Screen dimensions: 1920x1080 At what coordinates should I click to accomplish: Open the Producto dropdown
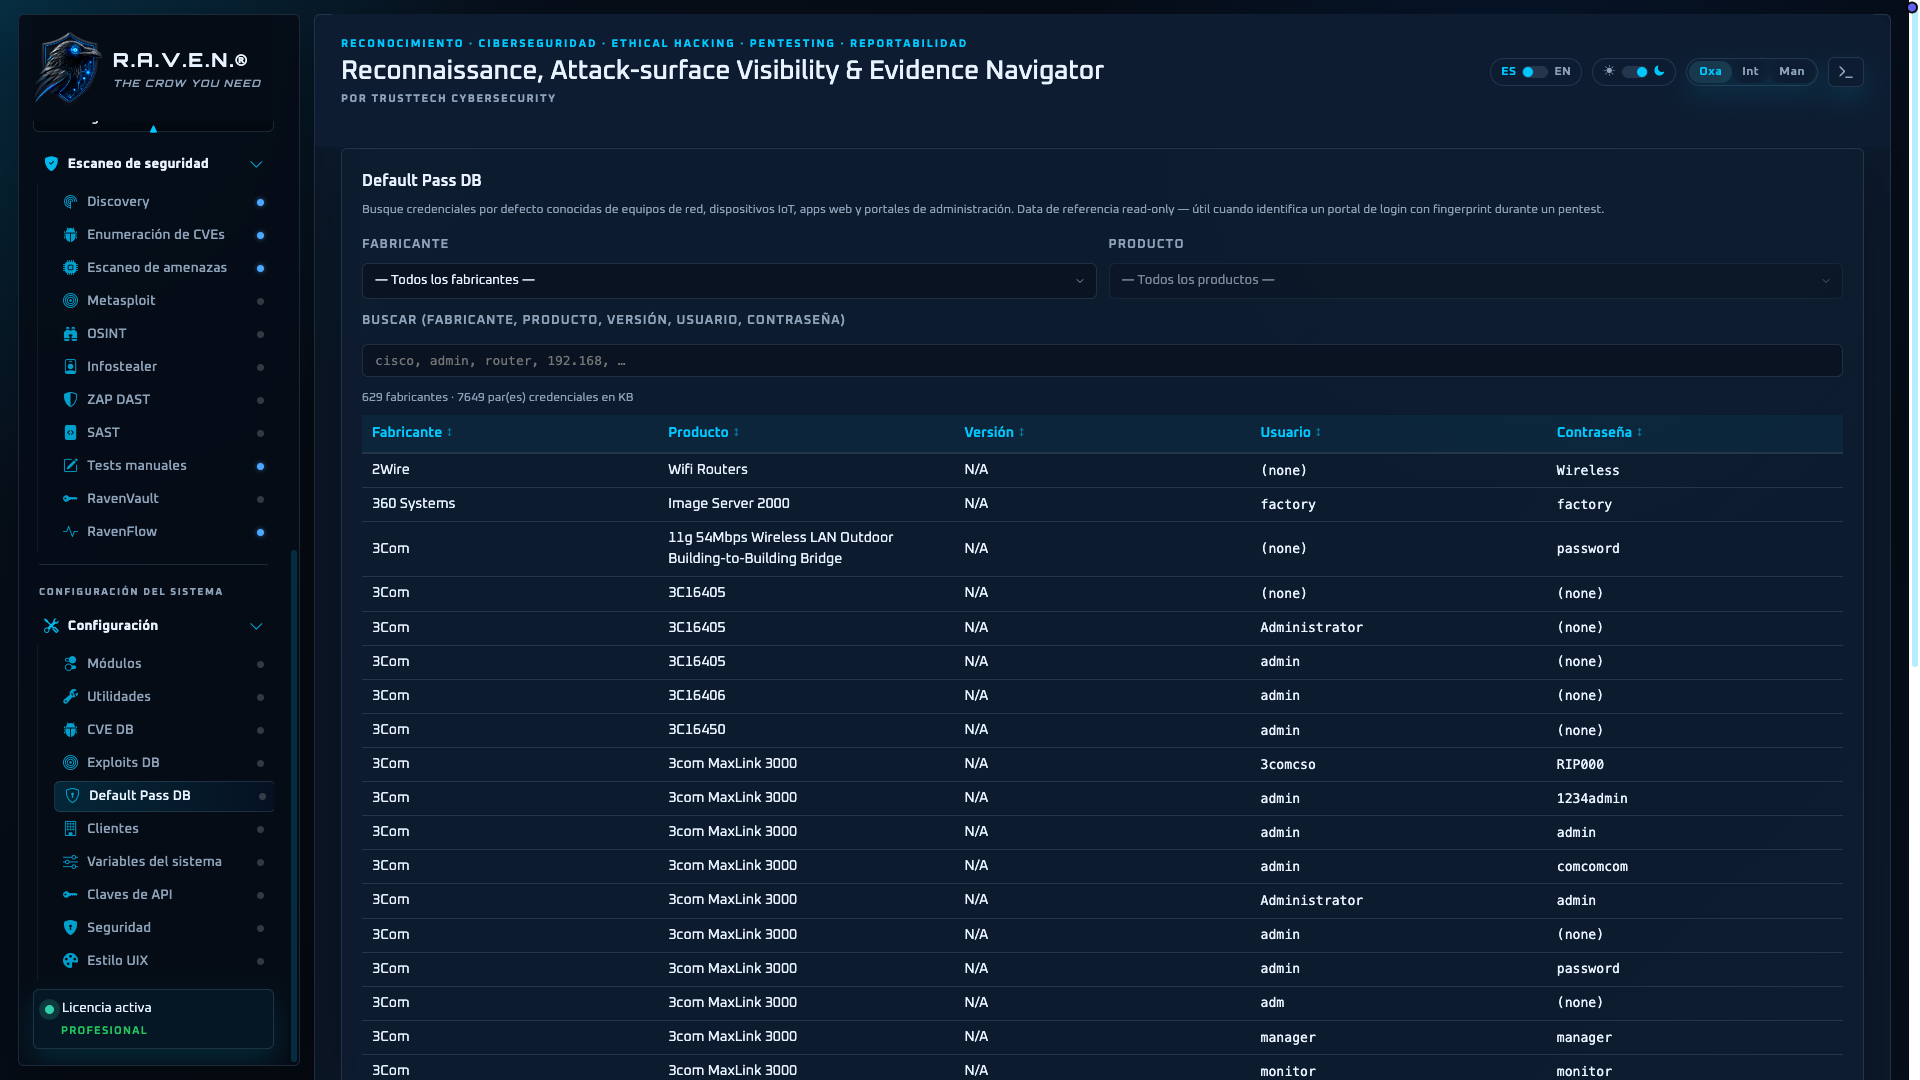click(1475, 281)
